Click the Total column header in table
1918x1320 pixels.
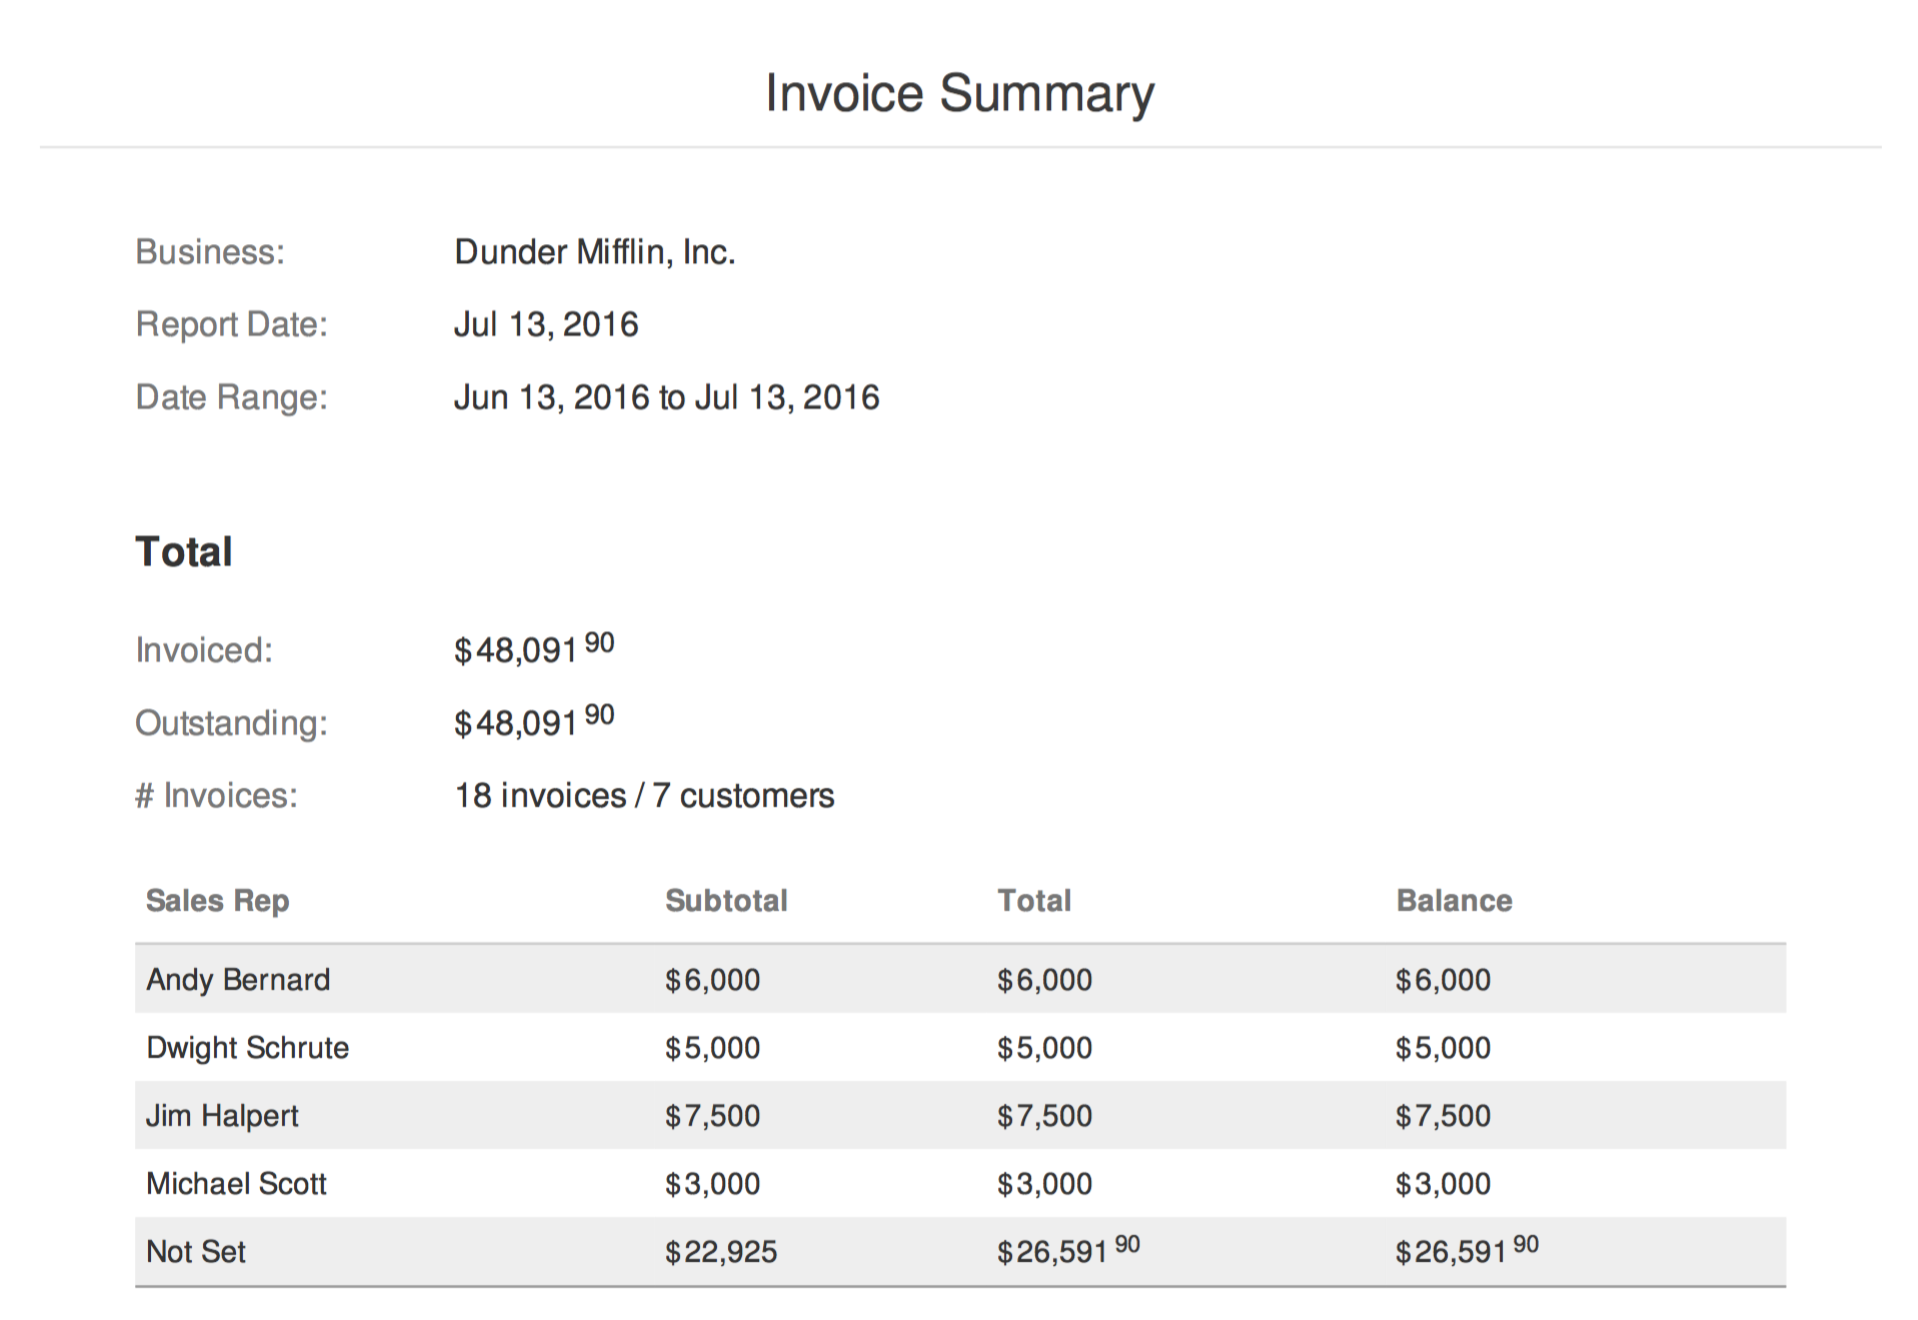pos(1034,901)
